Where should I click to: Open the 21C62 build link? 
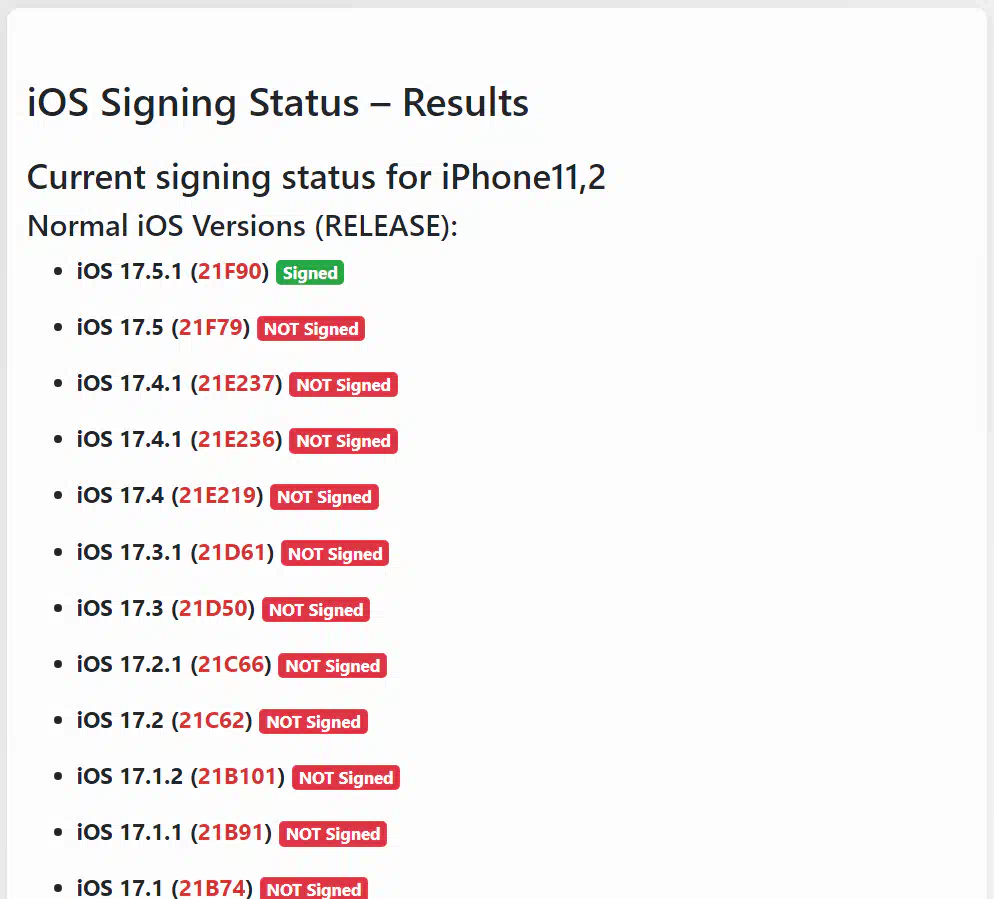(x=212, y=720)
